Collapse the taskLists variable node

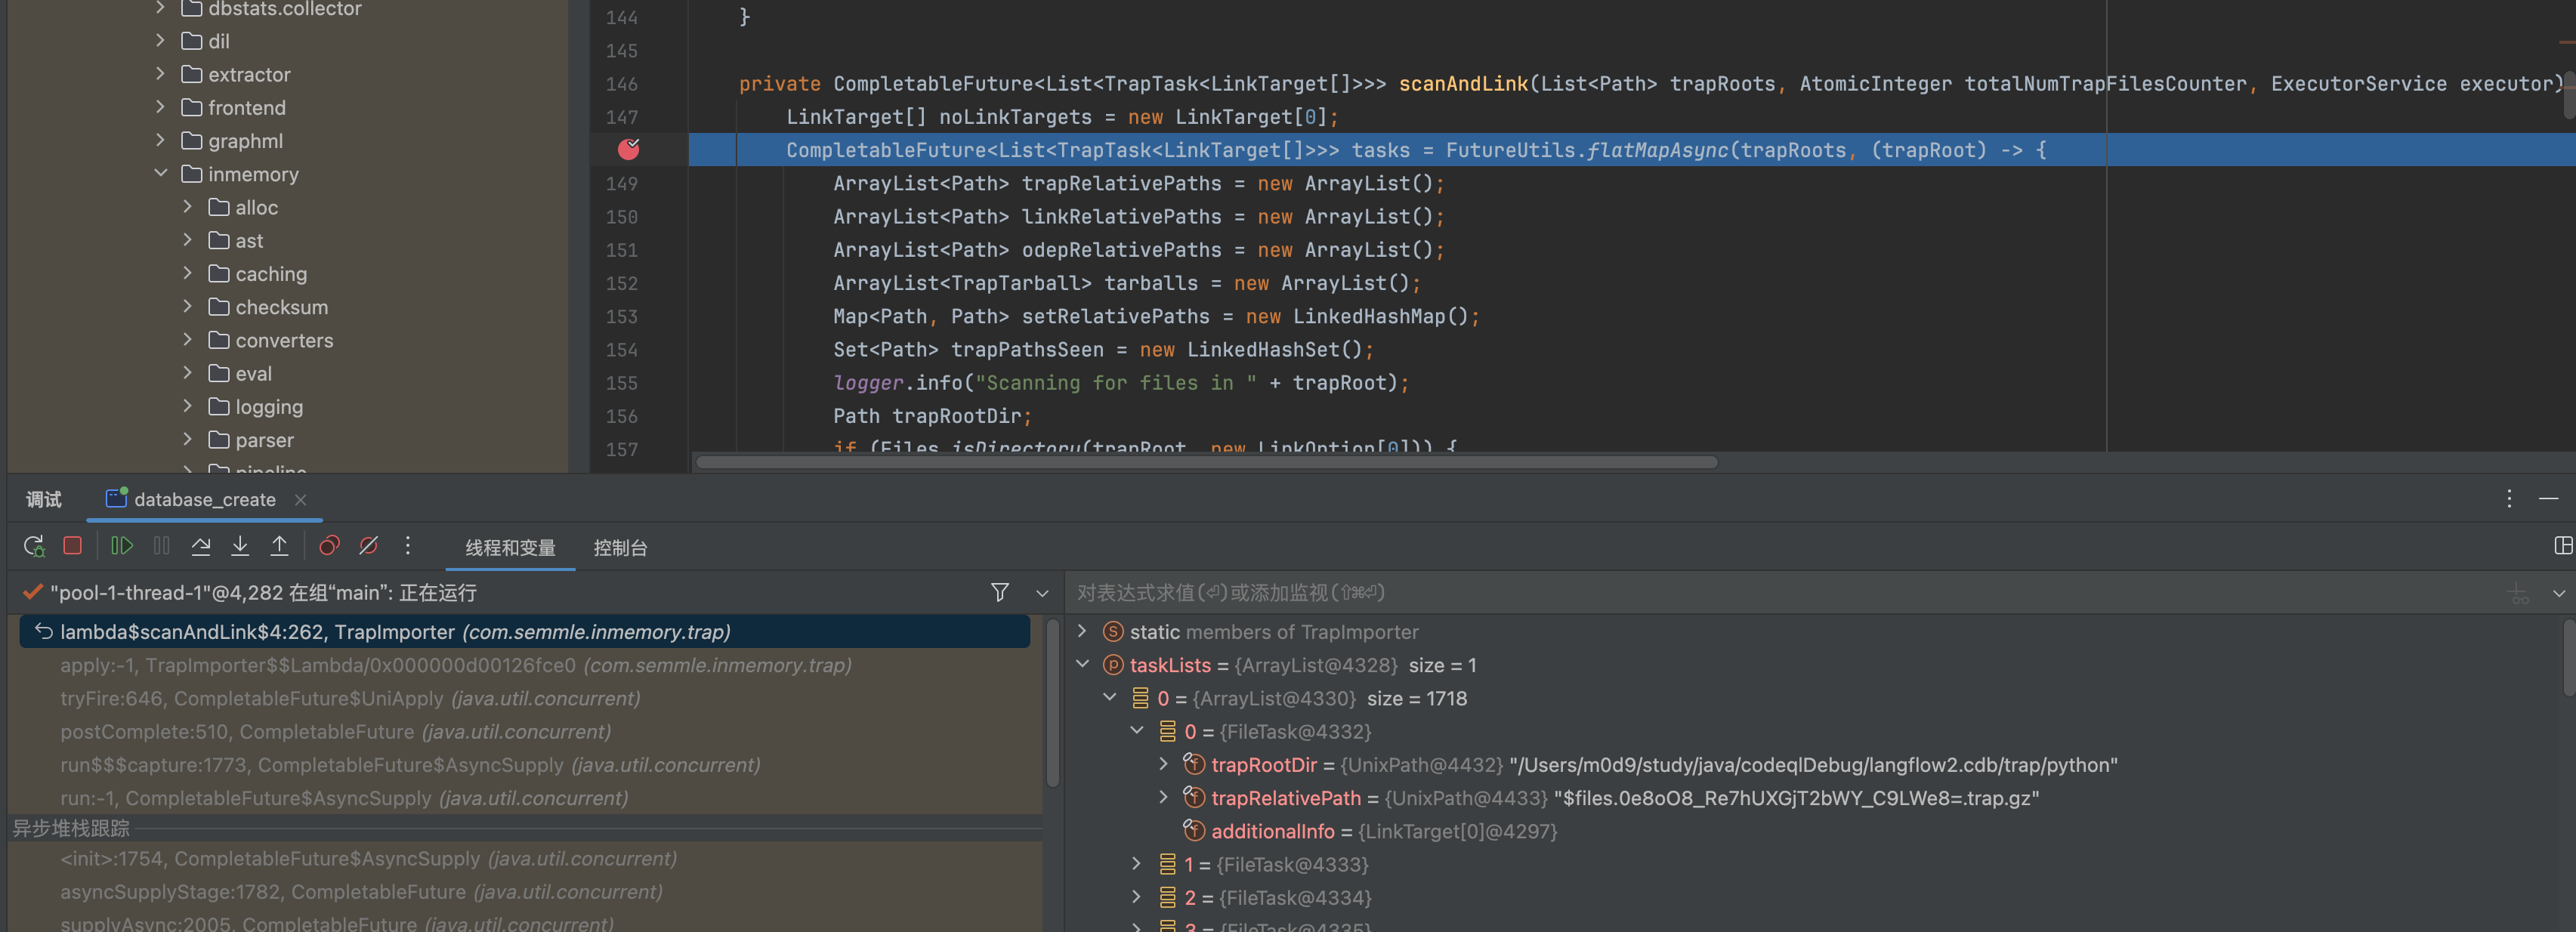1082,665
